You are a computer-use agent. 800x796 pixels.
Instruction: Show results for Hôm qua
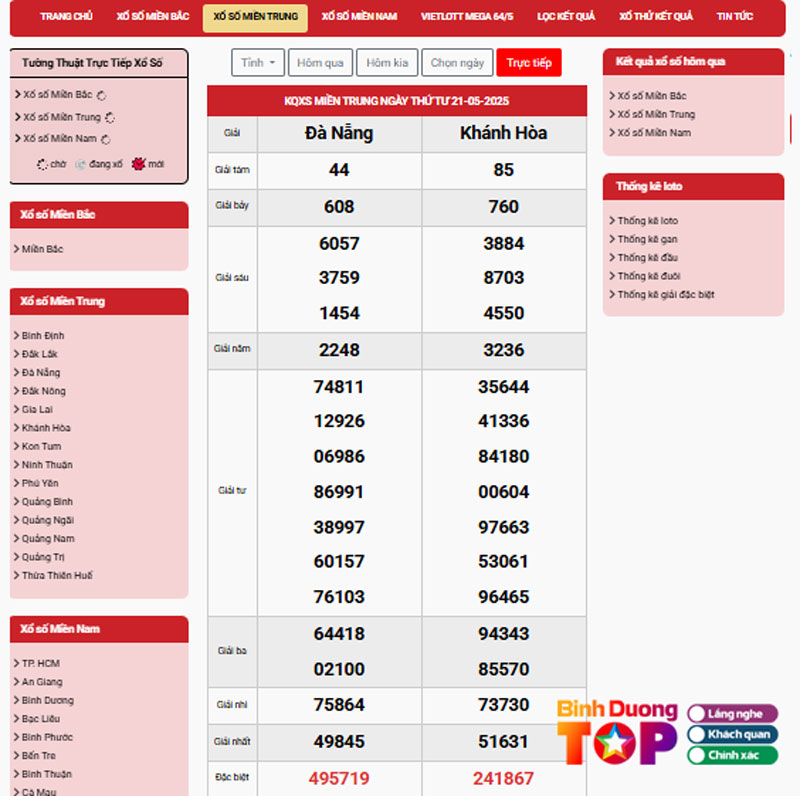[x=320, y=63]
